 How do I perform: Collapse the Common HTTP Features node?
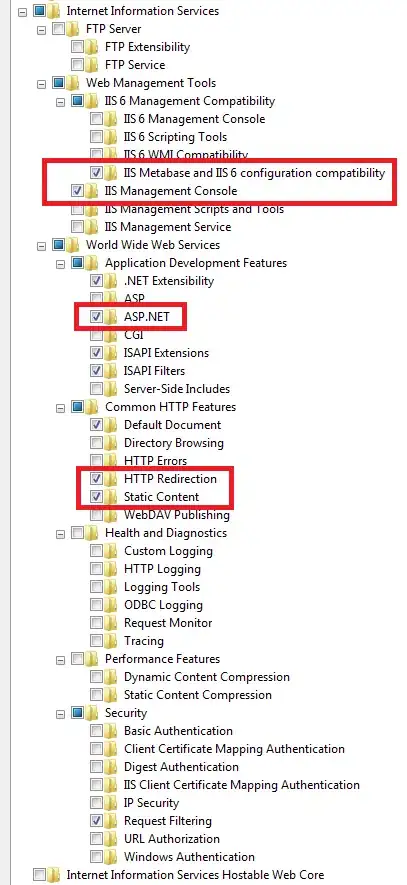coord(60,408)
